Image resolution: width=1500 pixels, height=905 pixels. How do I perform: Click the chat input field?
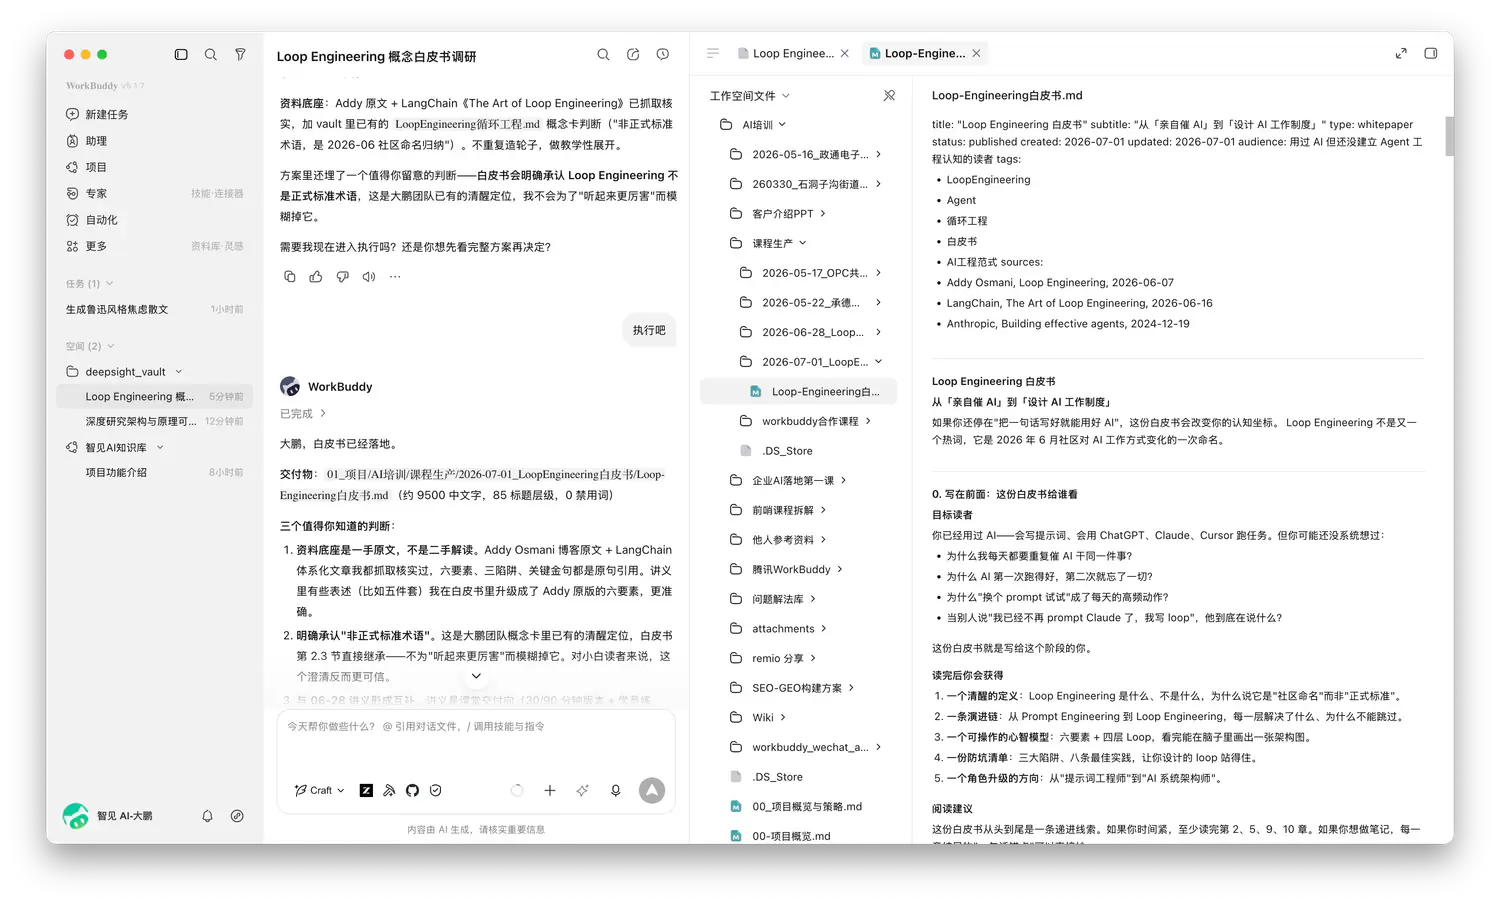(x=475, y=743)
